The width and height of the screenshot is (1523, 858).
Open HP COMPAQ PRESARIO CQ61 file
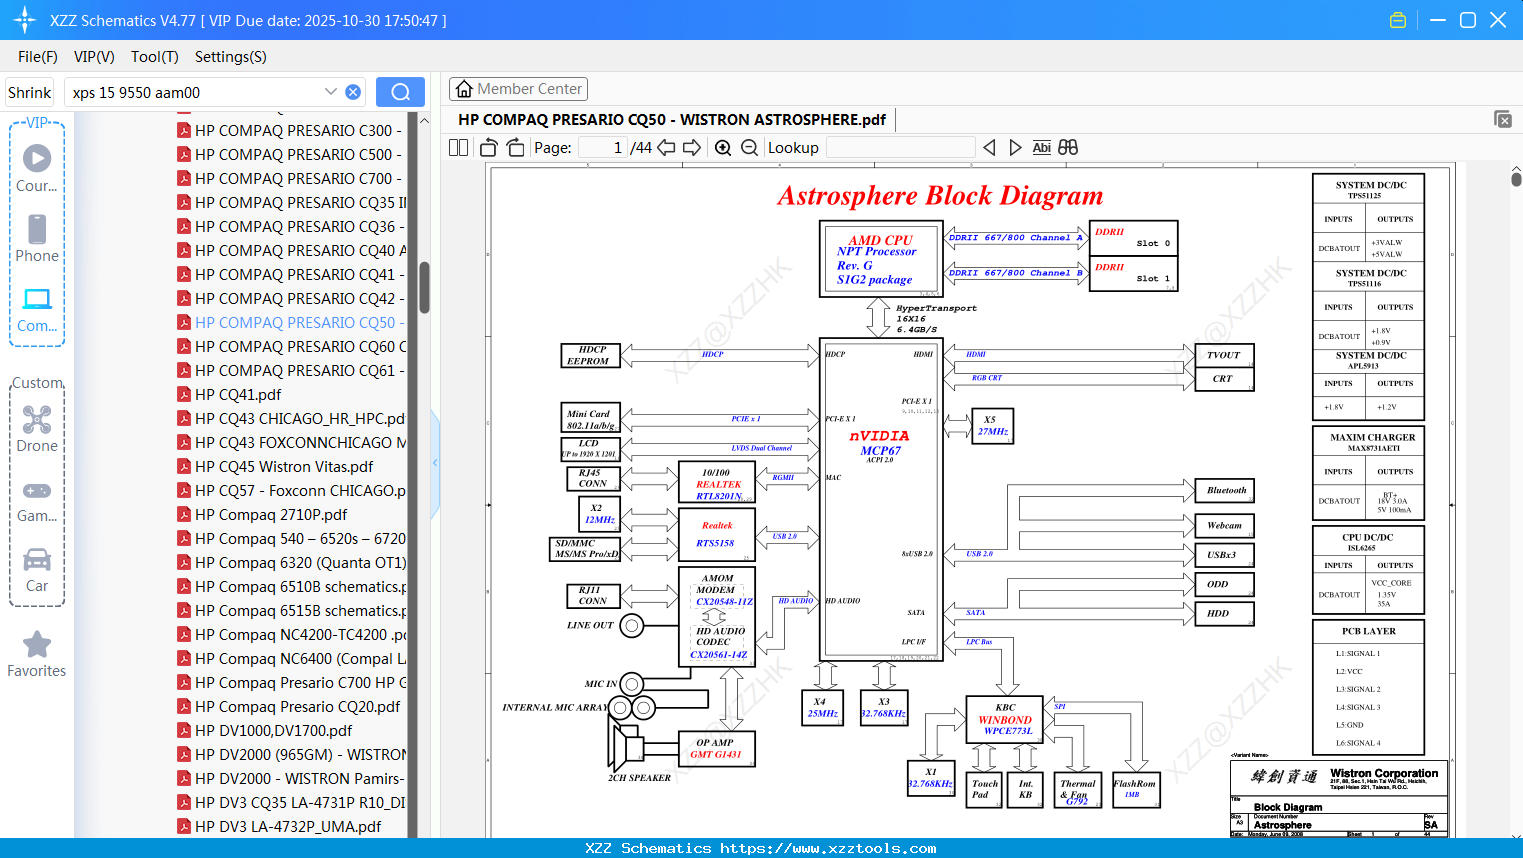pos(291,370)
